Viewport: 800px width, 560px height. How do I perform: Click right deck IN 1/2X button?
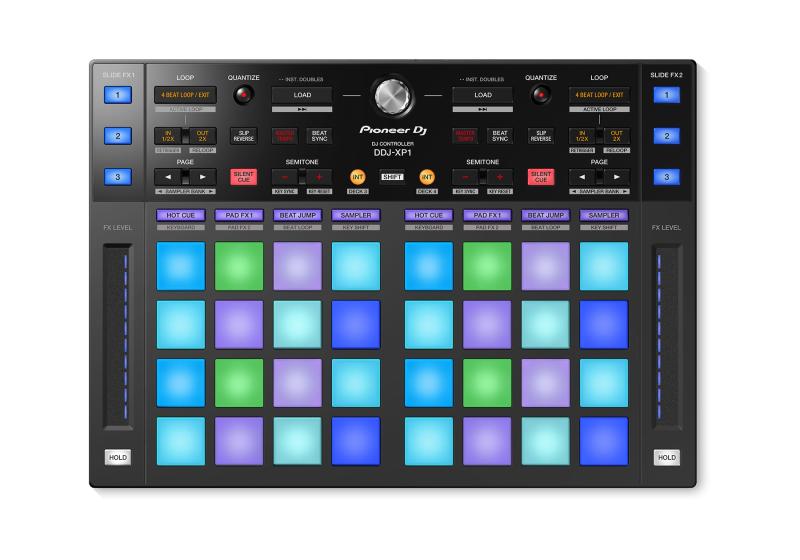click(582, 136)
